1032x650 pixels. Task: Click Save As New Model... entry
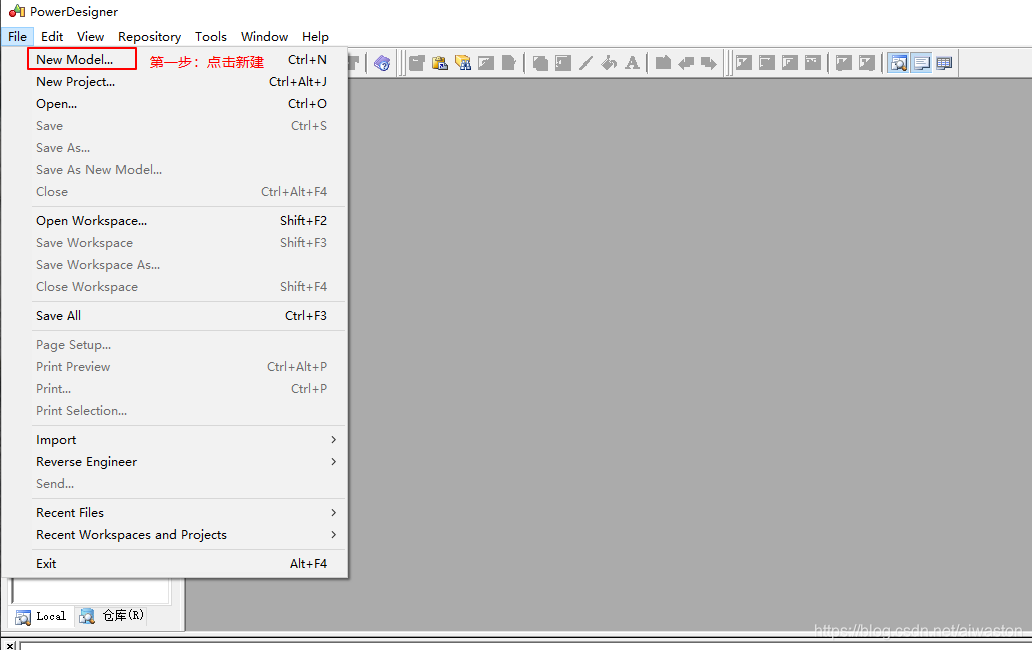click(175, 170)
